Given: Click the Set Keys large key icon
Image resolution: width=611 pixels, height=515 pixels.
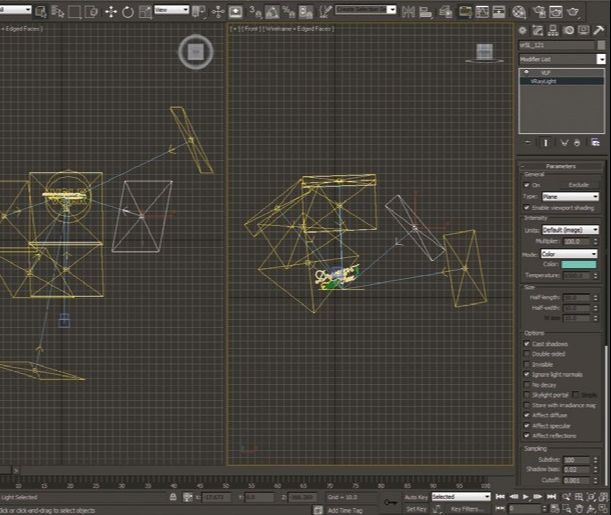Looking at the screenshot, I should 390,502.
